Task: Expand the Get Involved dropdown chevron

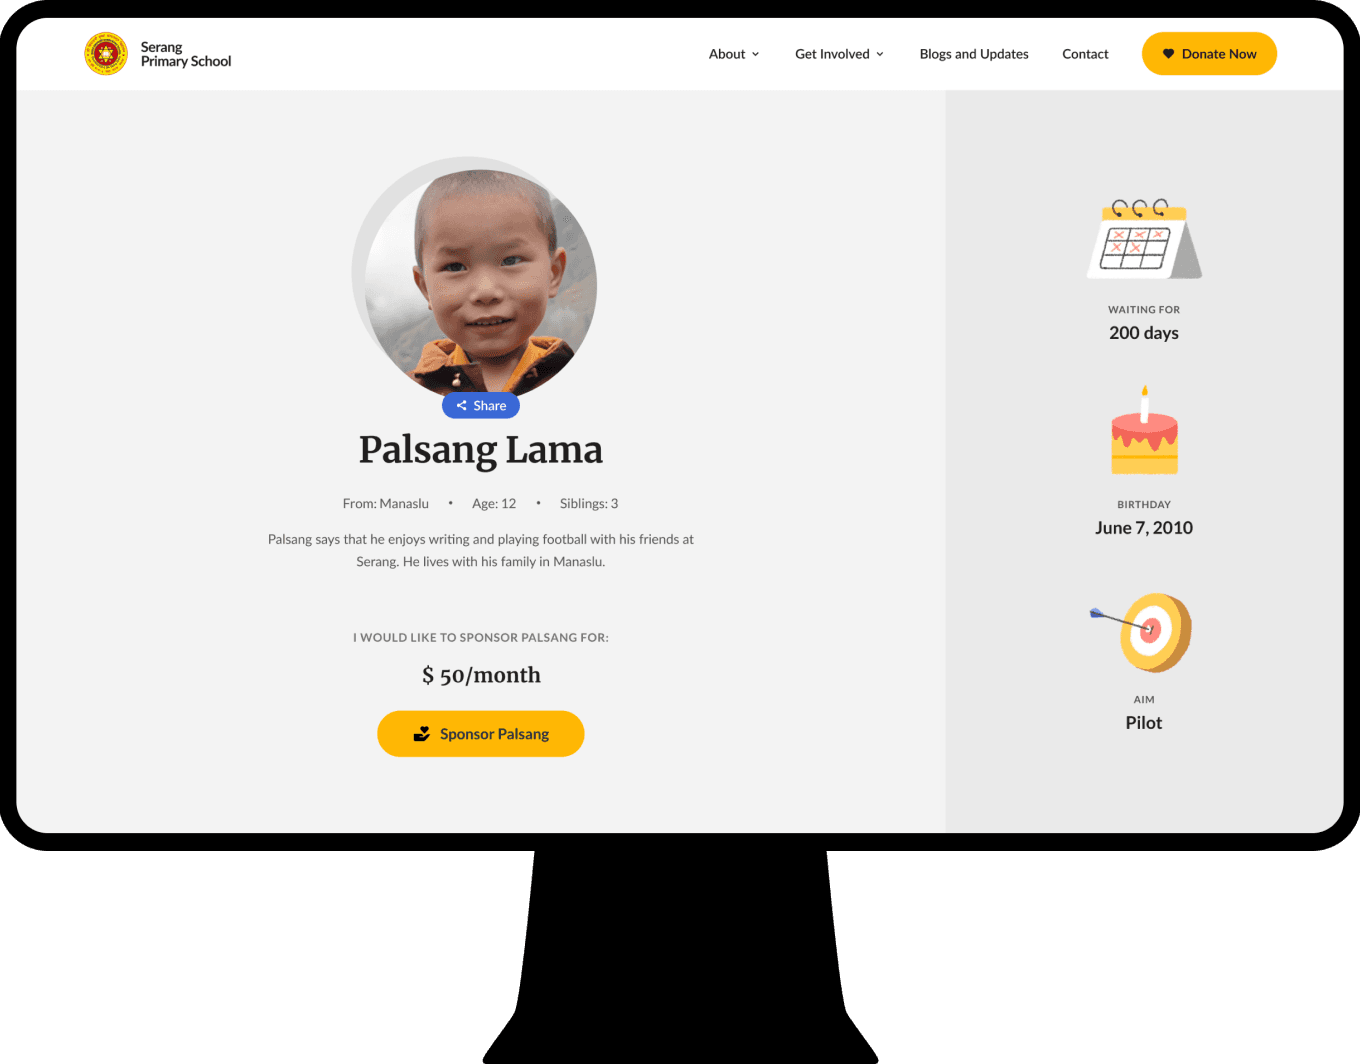Action: (x=880, y=55)
